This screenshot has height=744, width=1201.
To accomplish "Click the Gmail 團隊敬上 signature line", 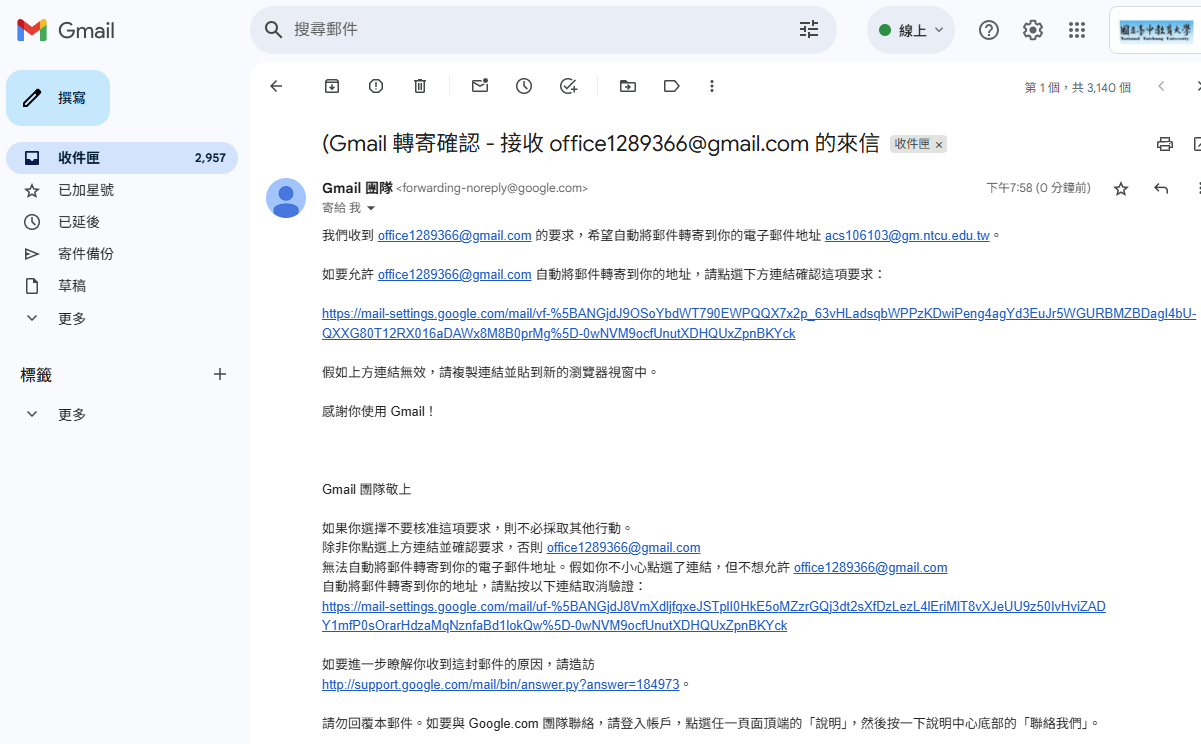I will coord(366,490).
